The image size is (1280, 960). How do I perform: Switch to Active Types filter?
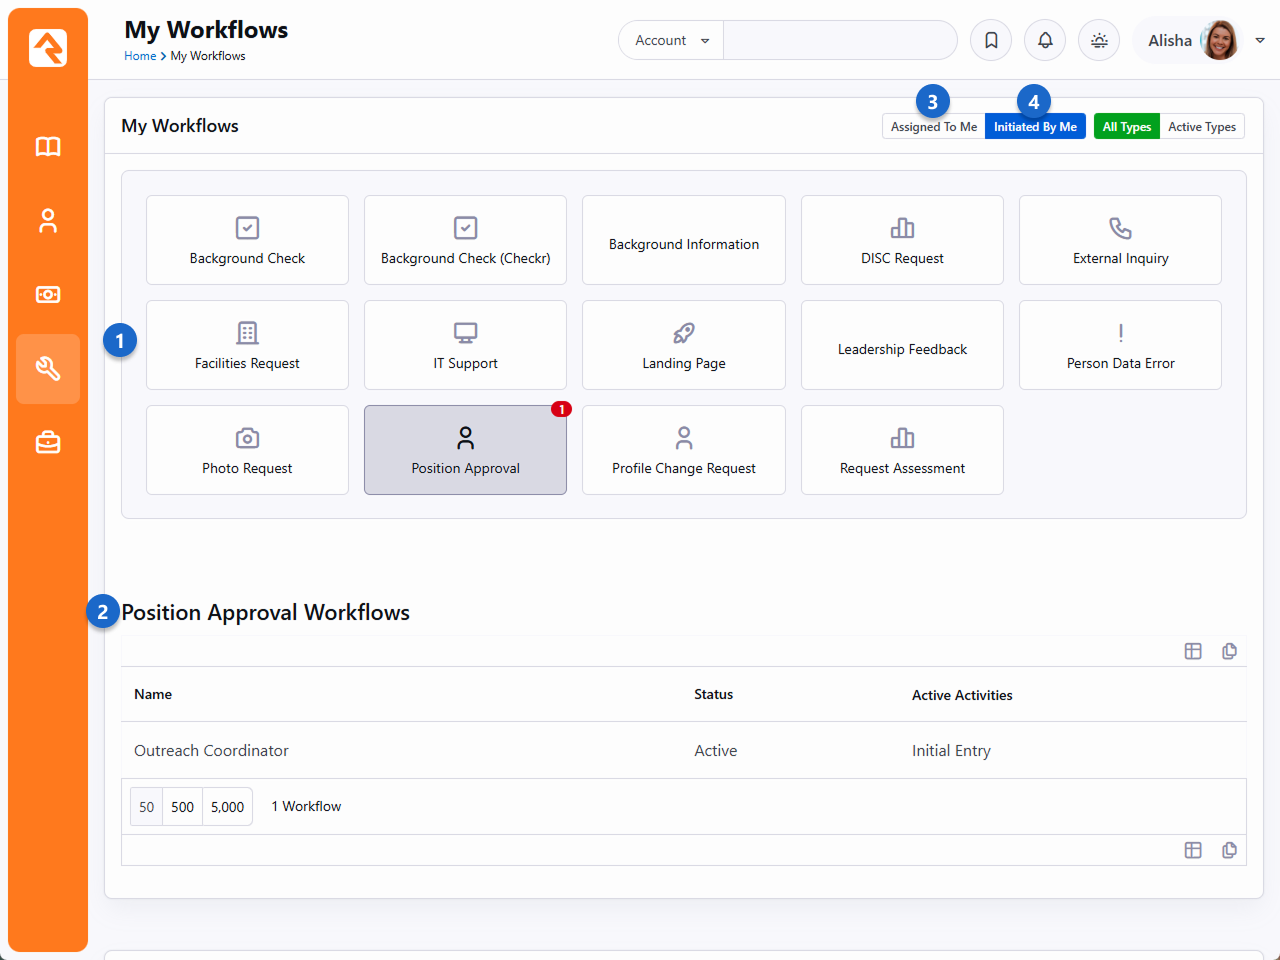(1201, 127)
